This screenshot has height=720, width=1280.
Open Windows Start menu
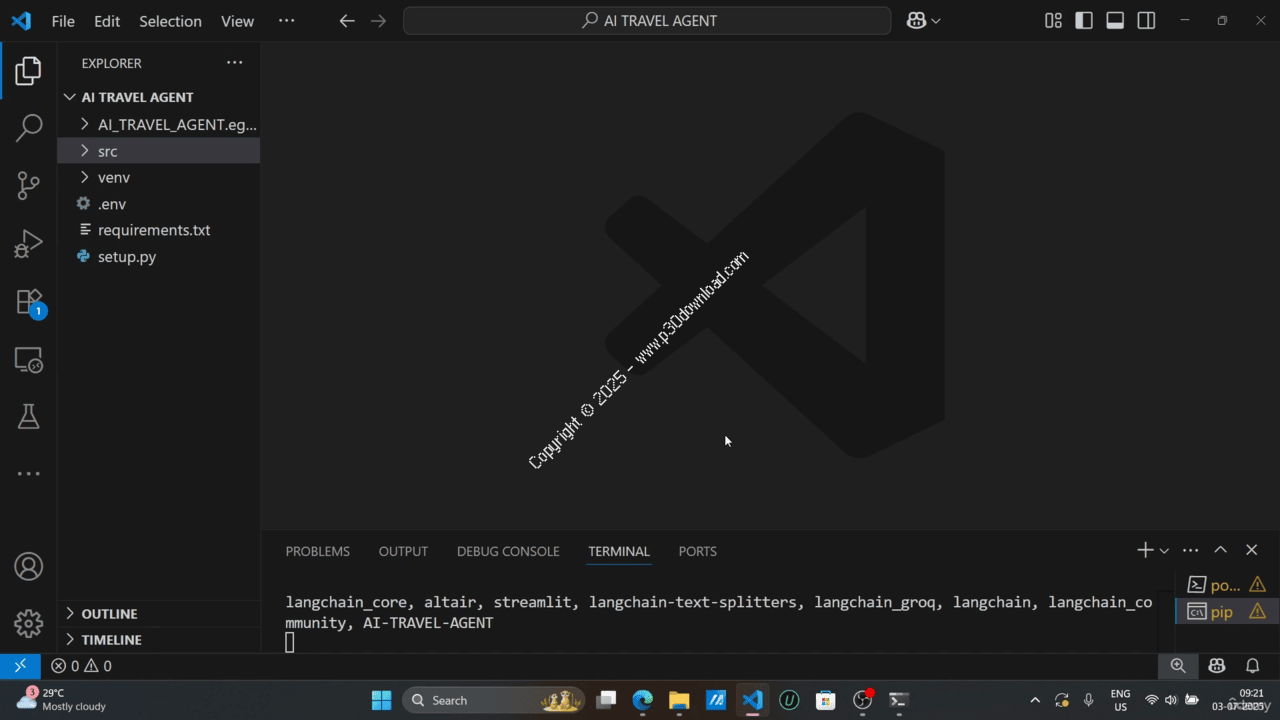pyautogui.click(x=381, y=700)
